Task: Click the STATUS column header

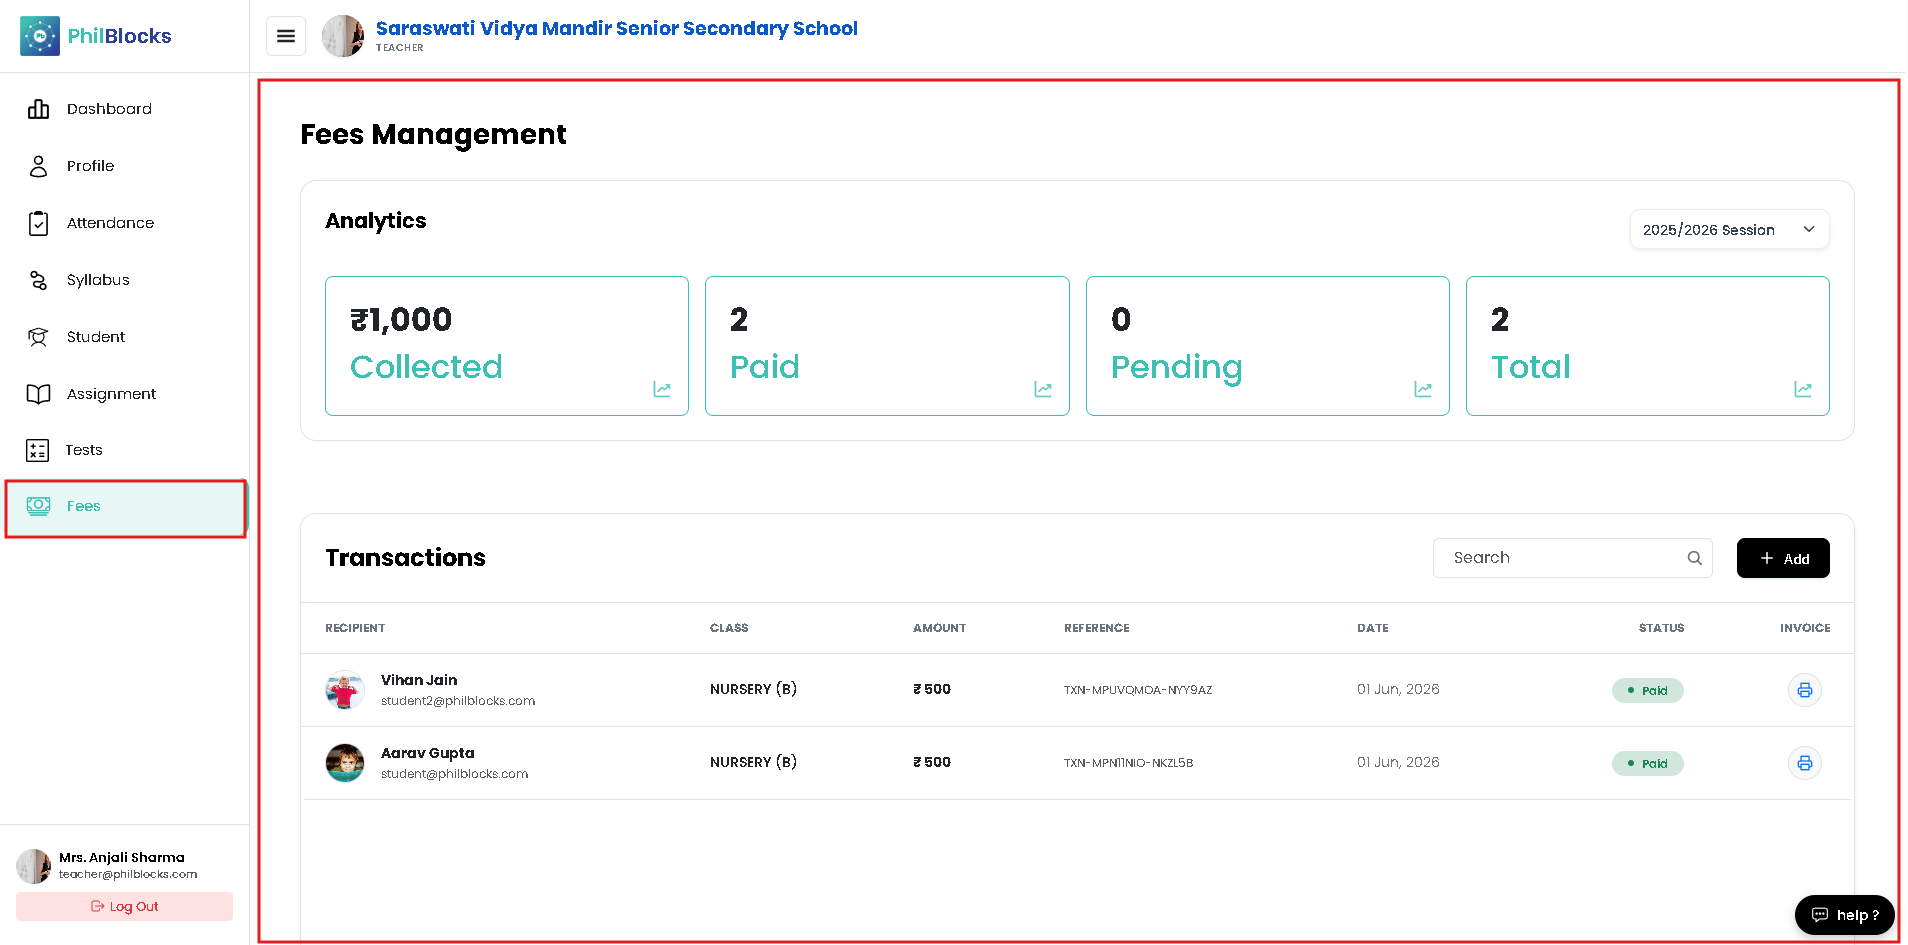Action: (1661, 628)
